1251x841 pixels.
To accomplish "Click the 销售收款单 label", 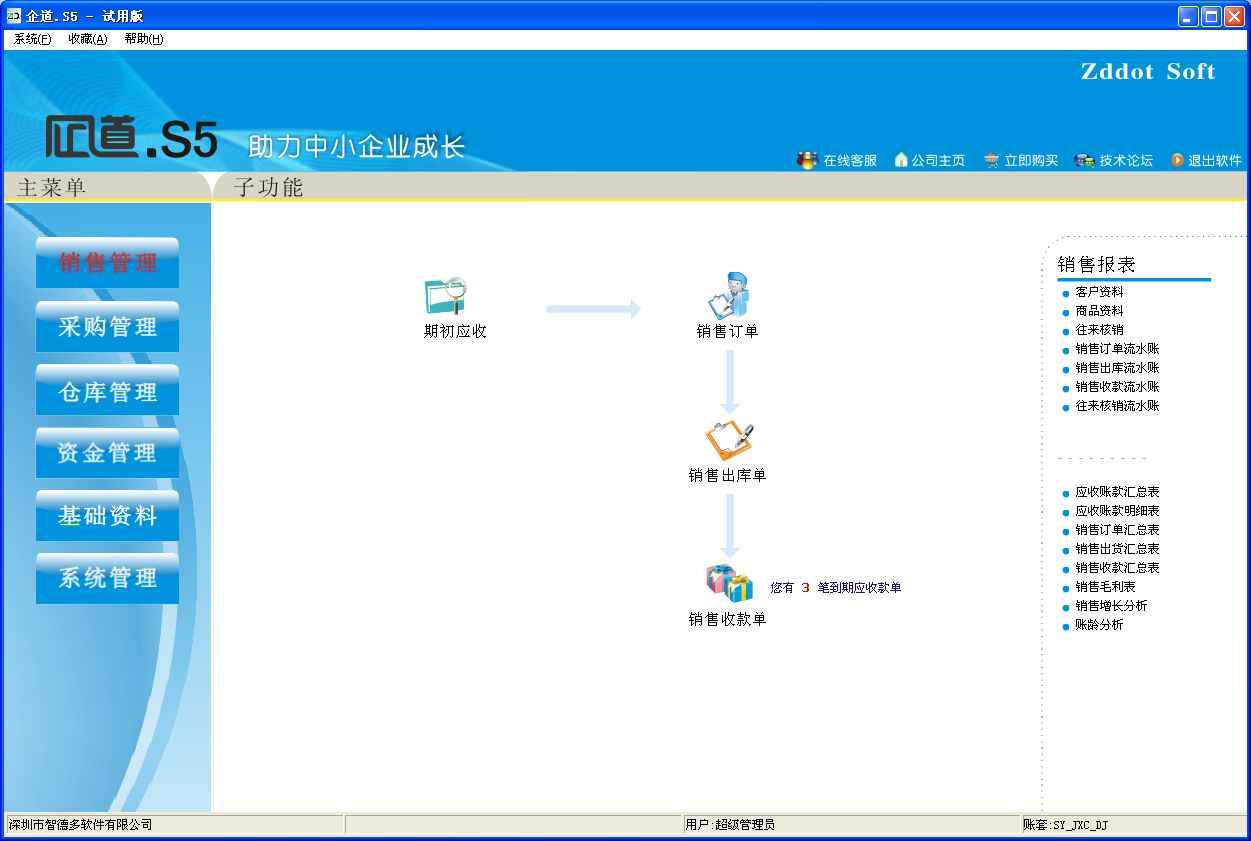I will [727, 619].
